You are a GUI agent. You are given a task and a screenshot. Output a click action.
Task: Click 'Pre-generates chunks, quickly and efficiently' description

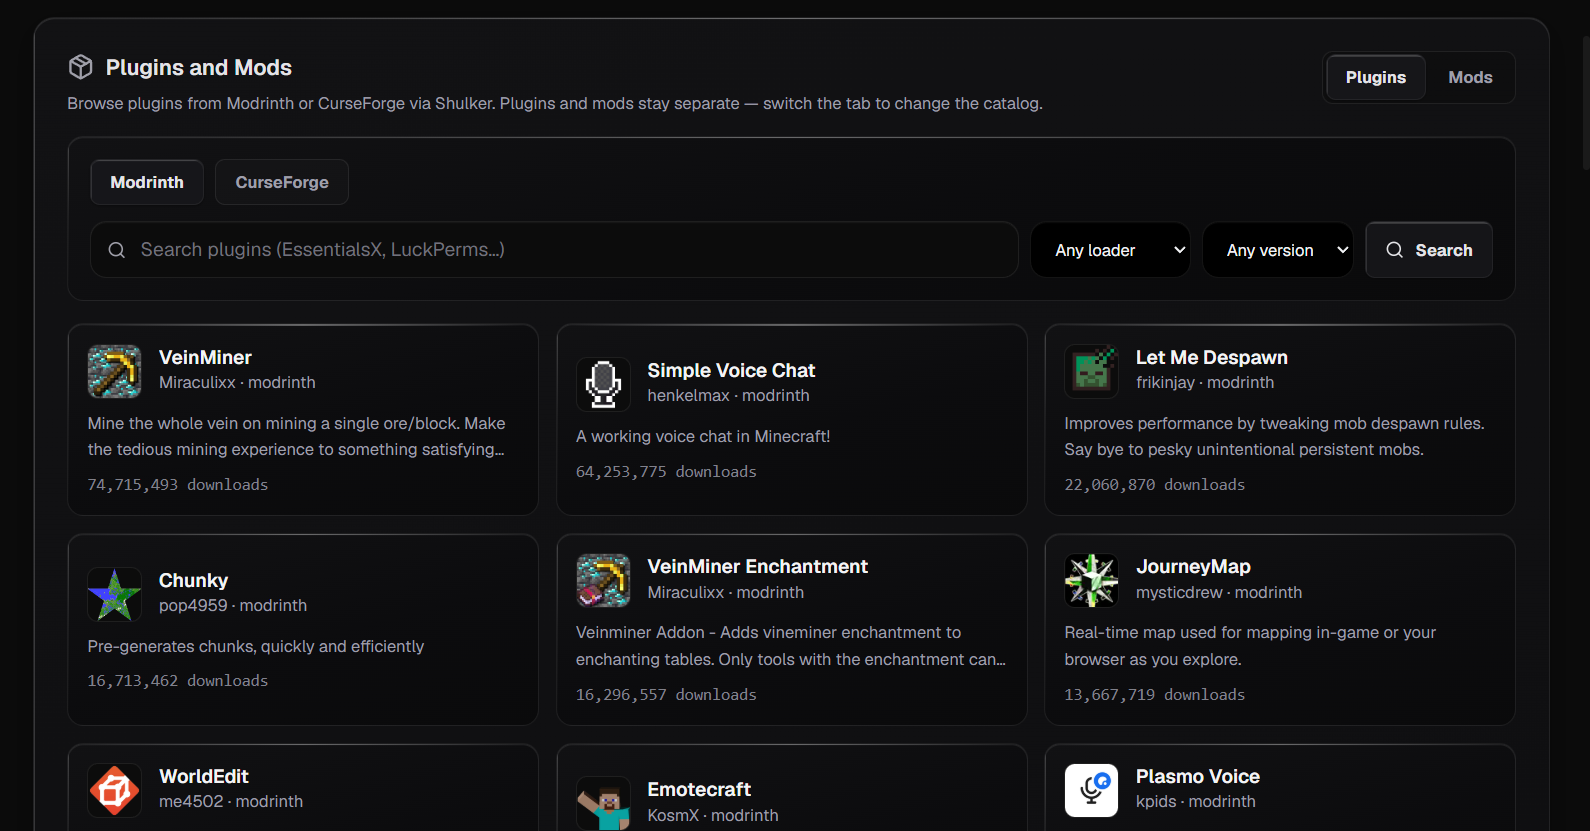click(256, 646)
